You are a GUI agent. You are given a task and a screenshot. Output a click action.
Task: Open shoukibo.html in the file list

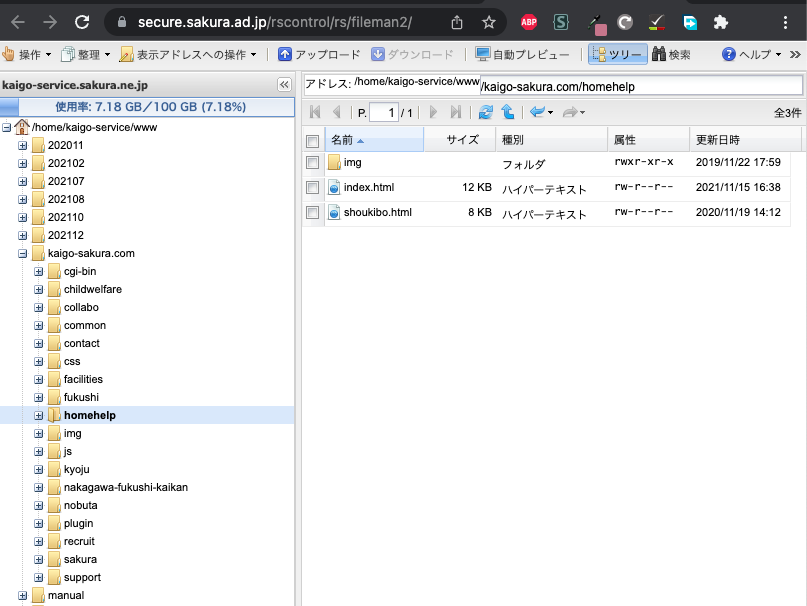tap(377, 212)
